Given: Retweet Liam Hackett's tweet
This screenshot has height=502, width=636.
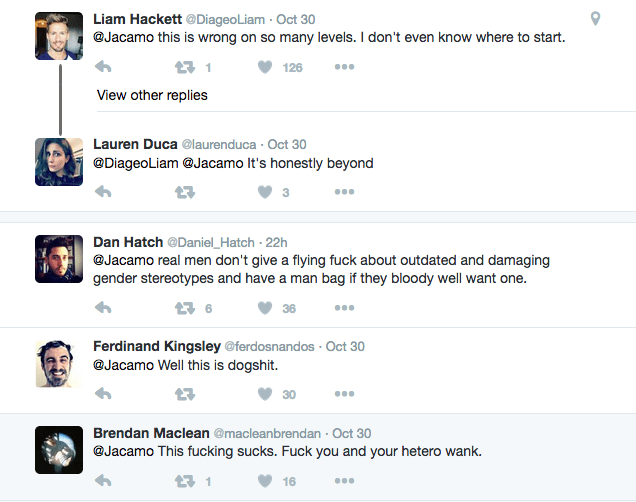Looking at the screenshot, I should click(185, 68).
